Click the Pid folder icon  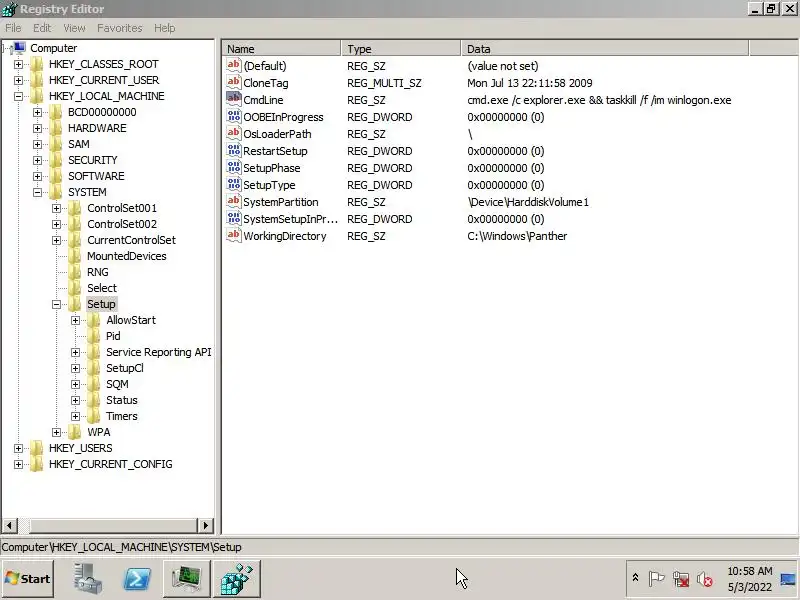click(x=94, y=336)
